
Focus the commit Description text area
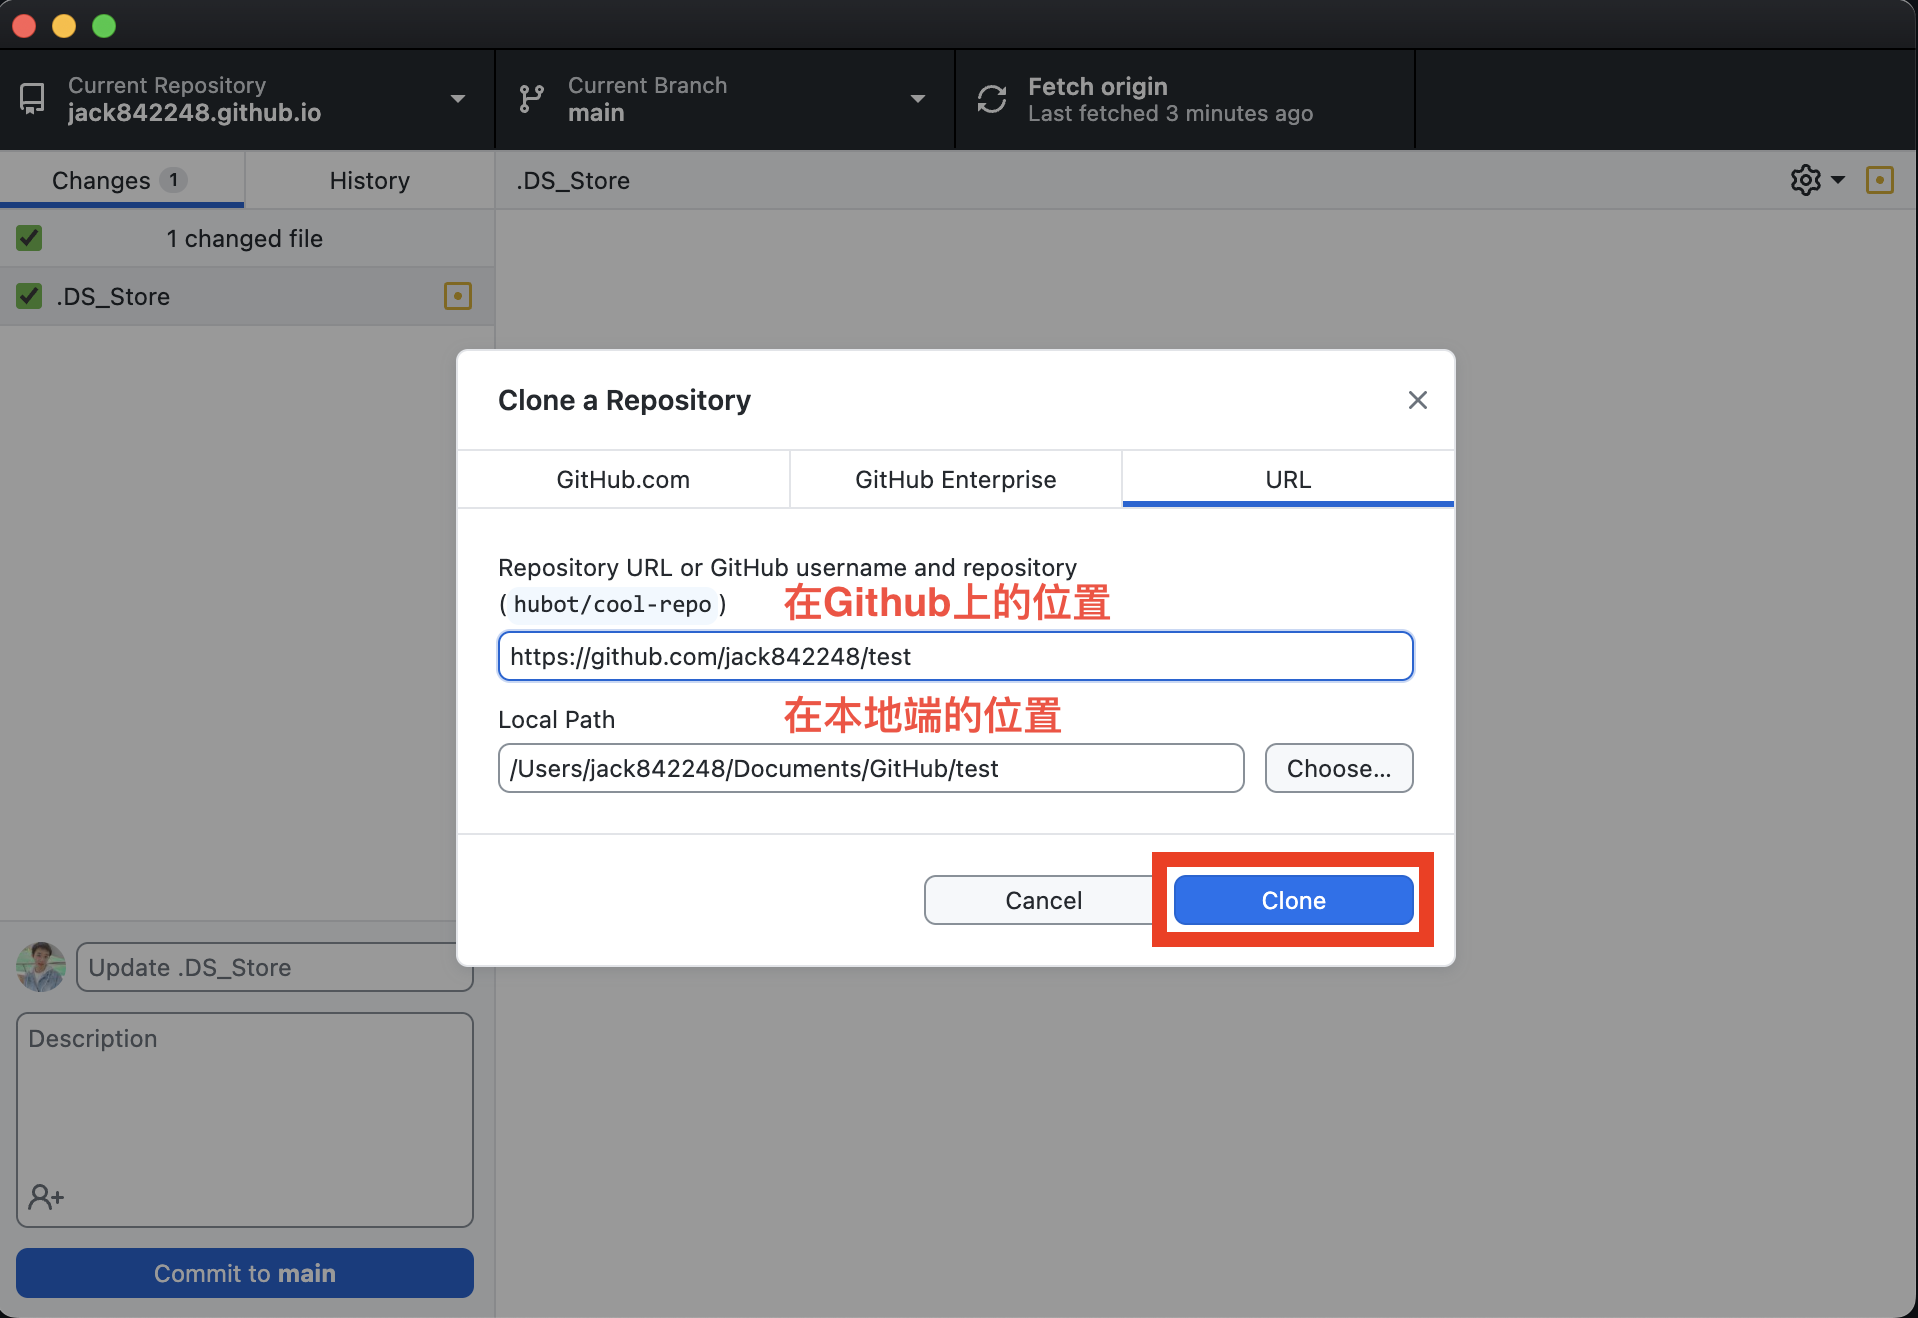coord(244,1120)
